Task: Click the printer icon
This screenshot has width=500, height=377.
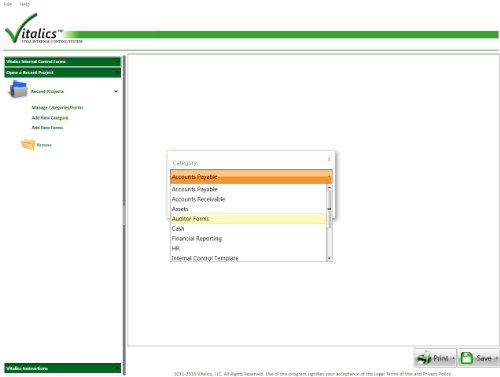Action: pyautogui.click(x=424, y=358)
